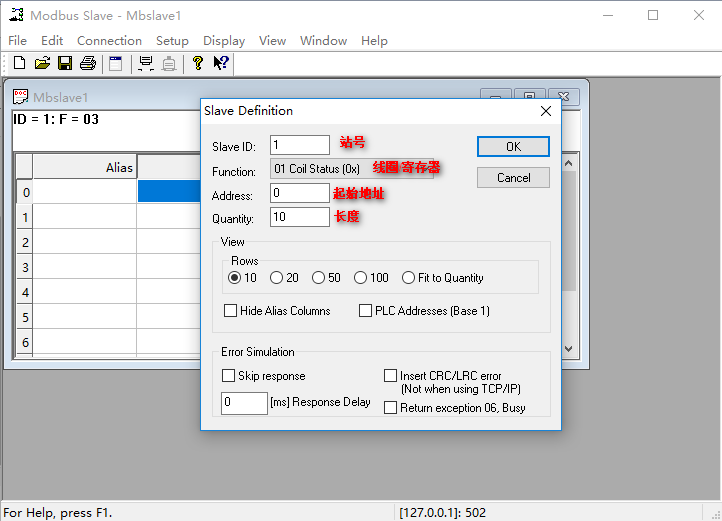Click row header 1 in Mbslave1 table
Viewport: 722px width, 521px height.
click(x=25, y=217)
